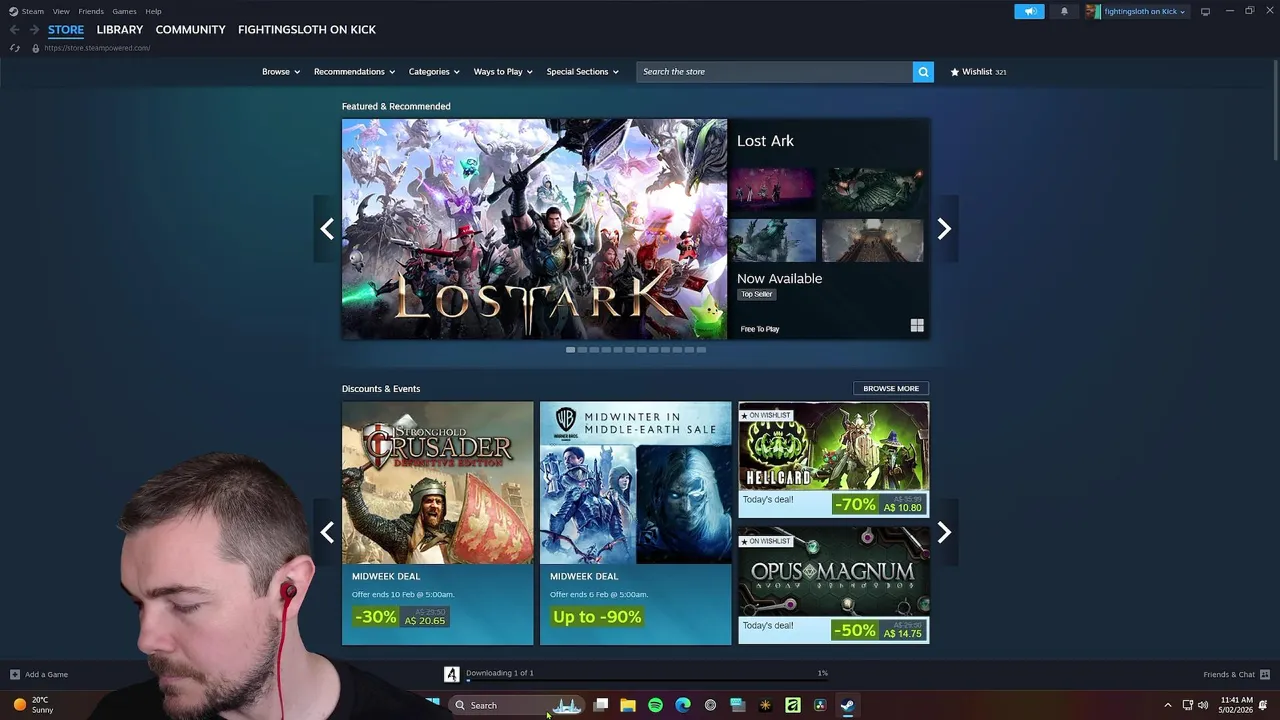Show next featured game
The height and width of the screenshot is (720, 1280).
[x=944, y=229]
